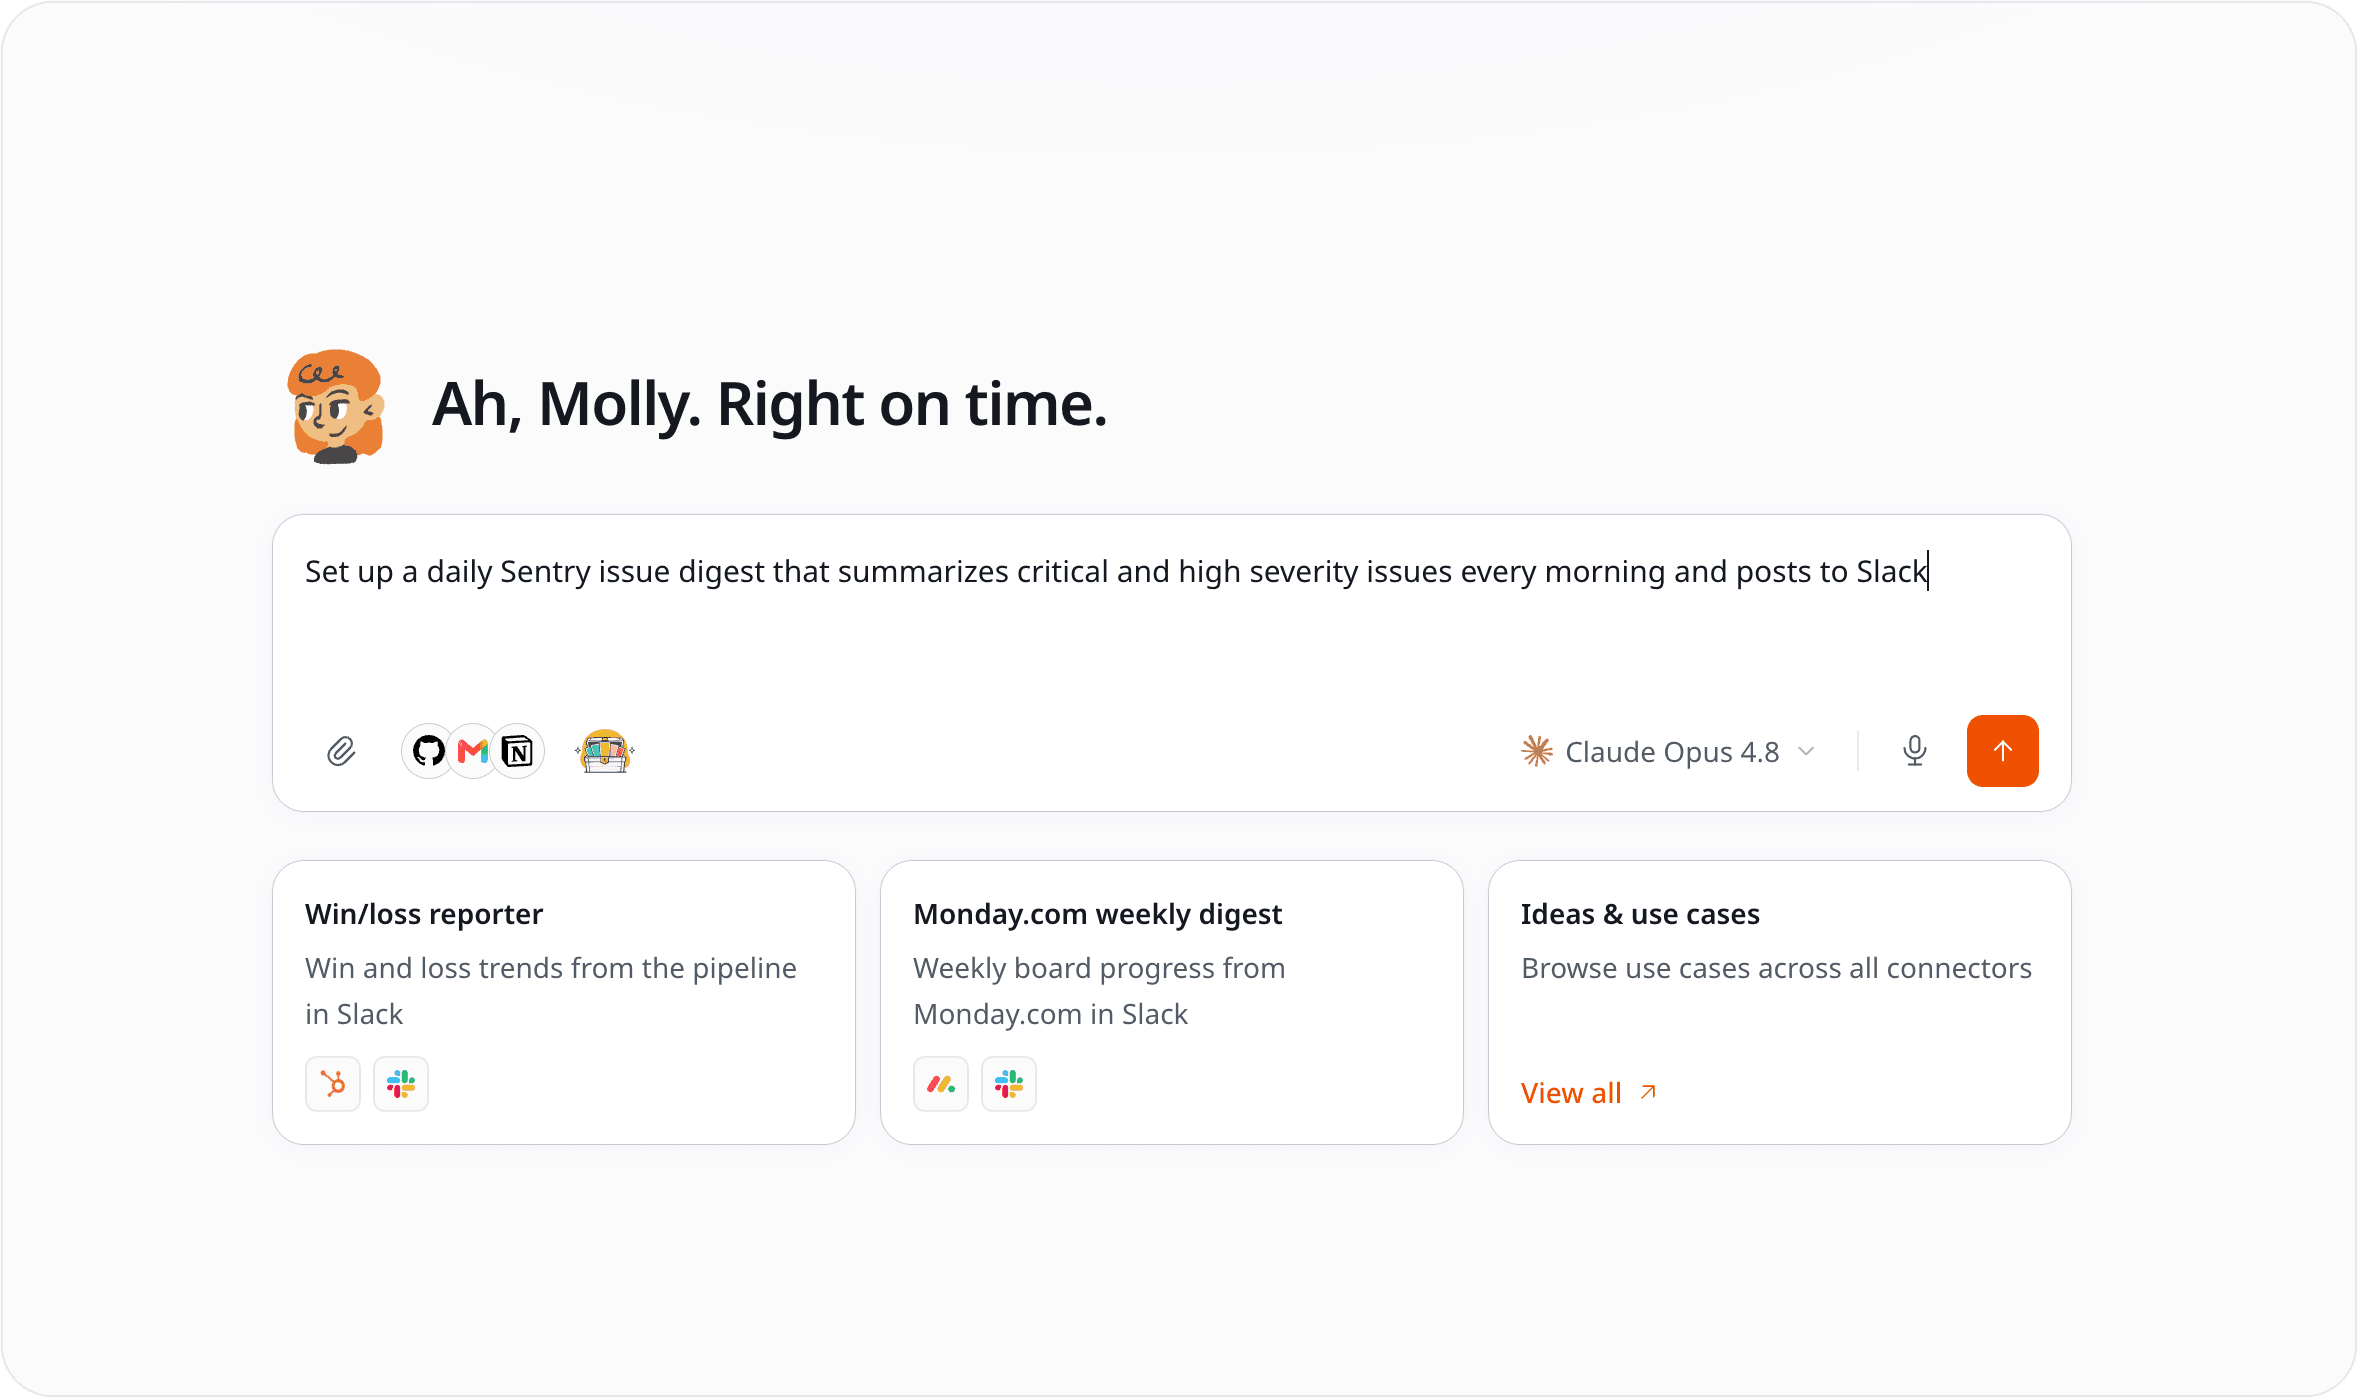Start voice input with microphone icon
Image resolution: width=2358 pixels, height=1398 pixels.
click(x=1915, y=751)
